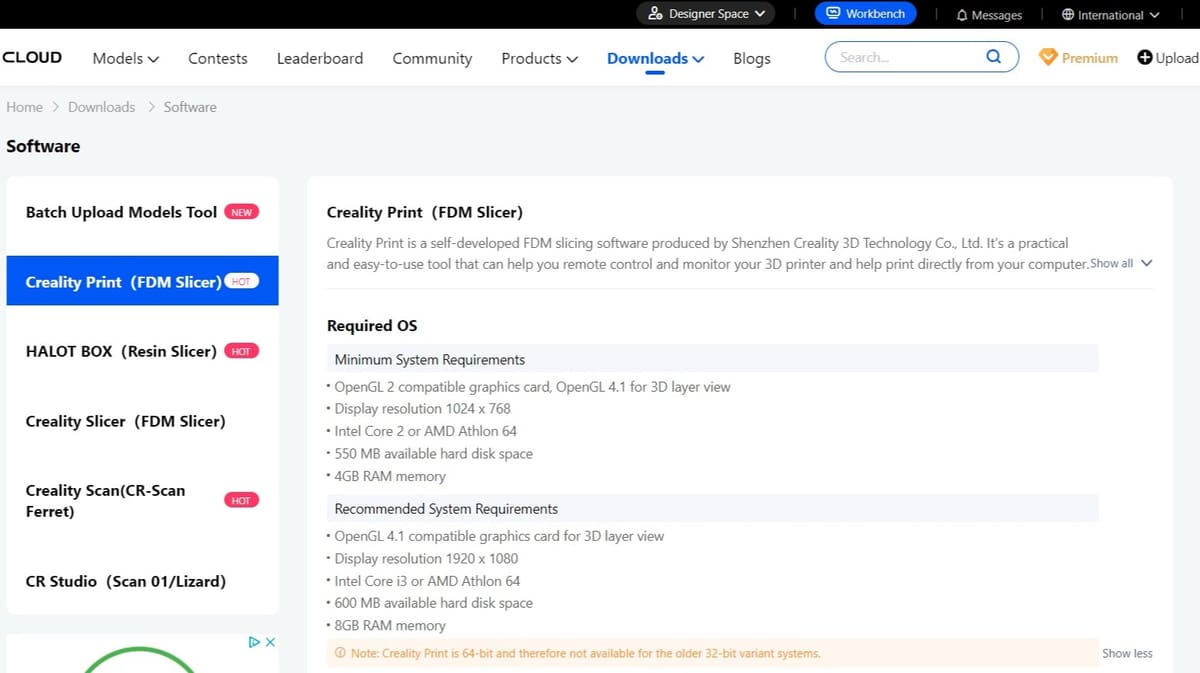
Task: Collapse requirements with Show less
Action: coord(1127,653)
